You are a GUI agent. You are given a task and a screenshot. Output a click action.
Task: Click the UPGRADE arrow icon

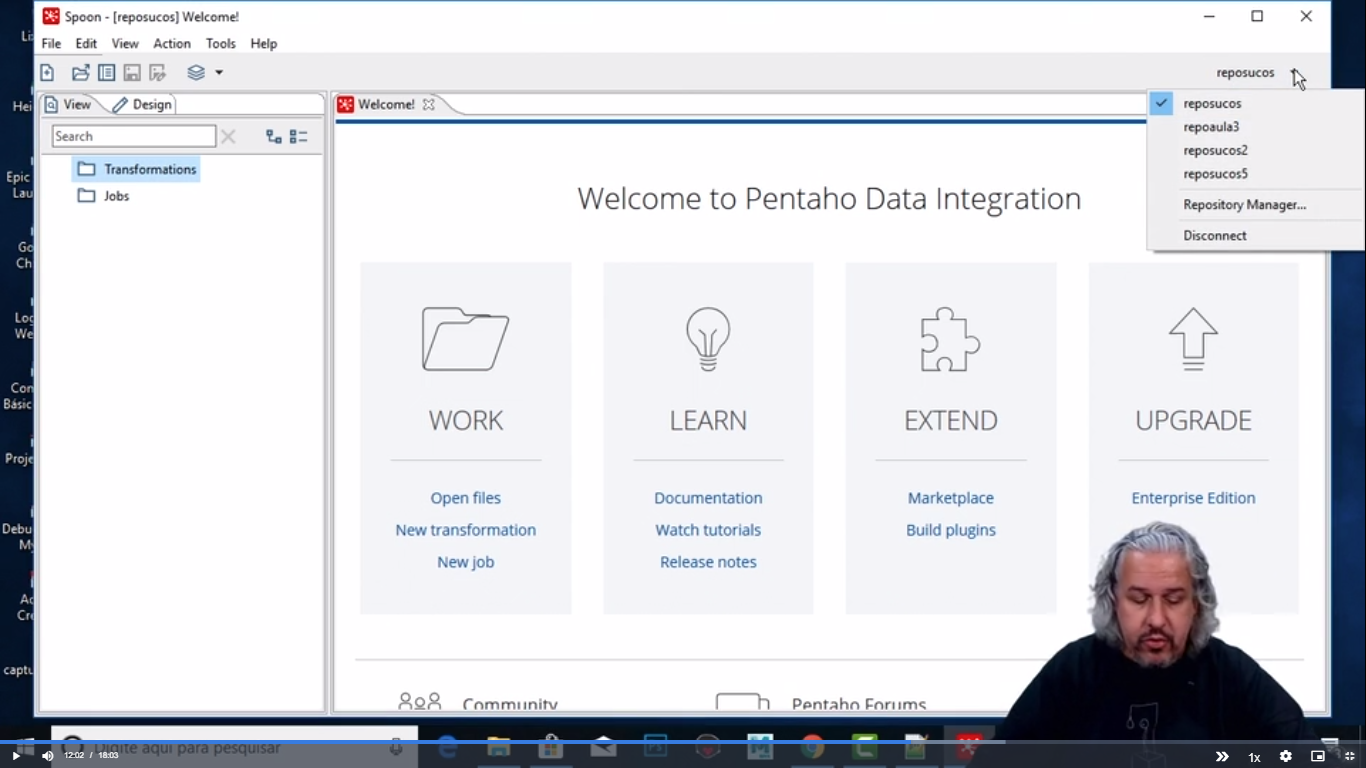(1193, 339)
